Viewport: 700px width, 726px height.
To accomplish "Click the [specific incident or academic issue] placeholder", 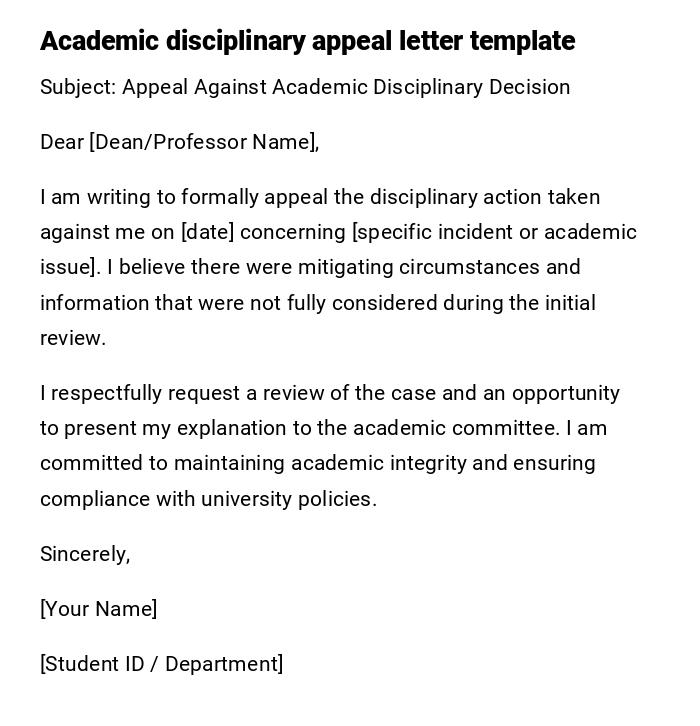I will click(494, 232).
